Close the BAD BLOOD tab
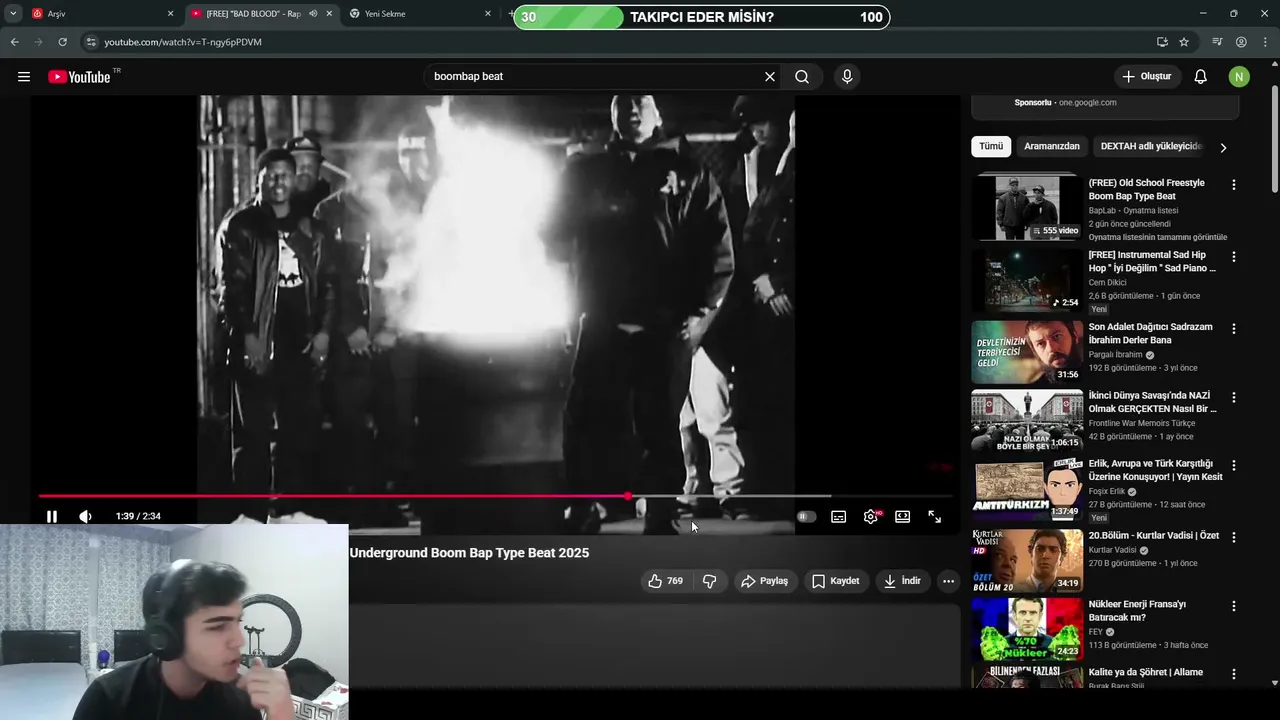Image resolution: width=1280 pixels, height=720 pixels. pos(329,14)
